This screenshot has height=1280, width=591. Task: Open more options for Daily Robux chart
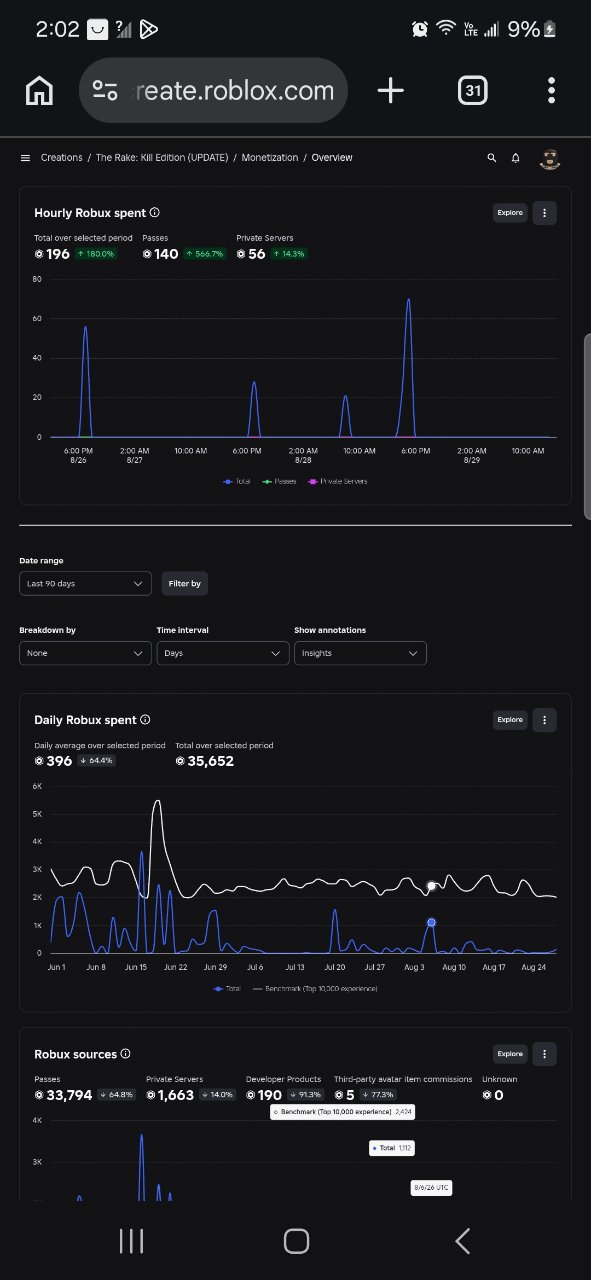click(x=544, y=720)
